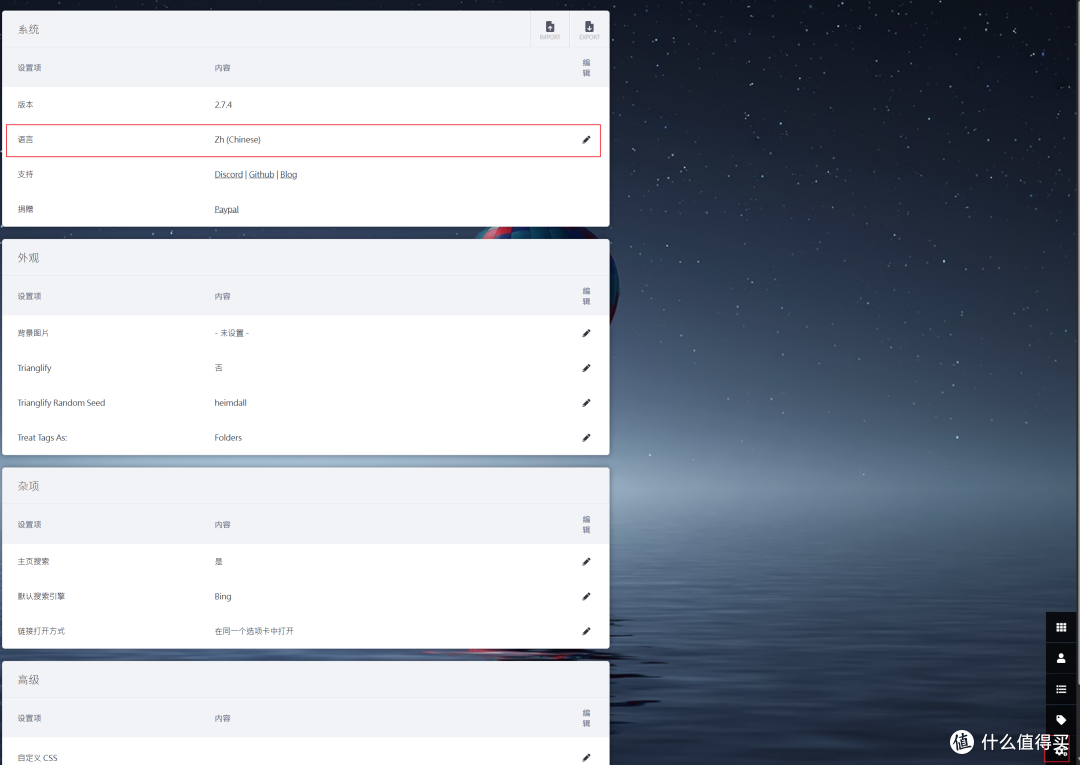Click the 默认搜索引擎 label
The image size is (1080, 765).
pos(41,596)
